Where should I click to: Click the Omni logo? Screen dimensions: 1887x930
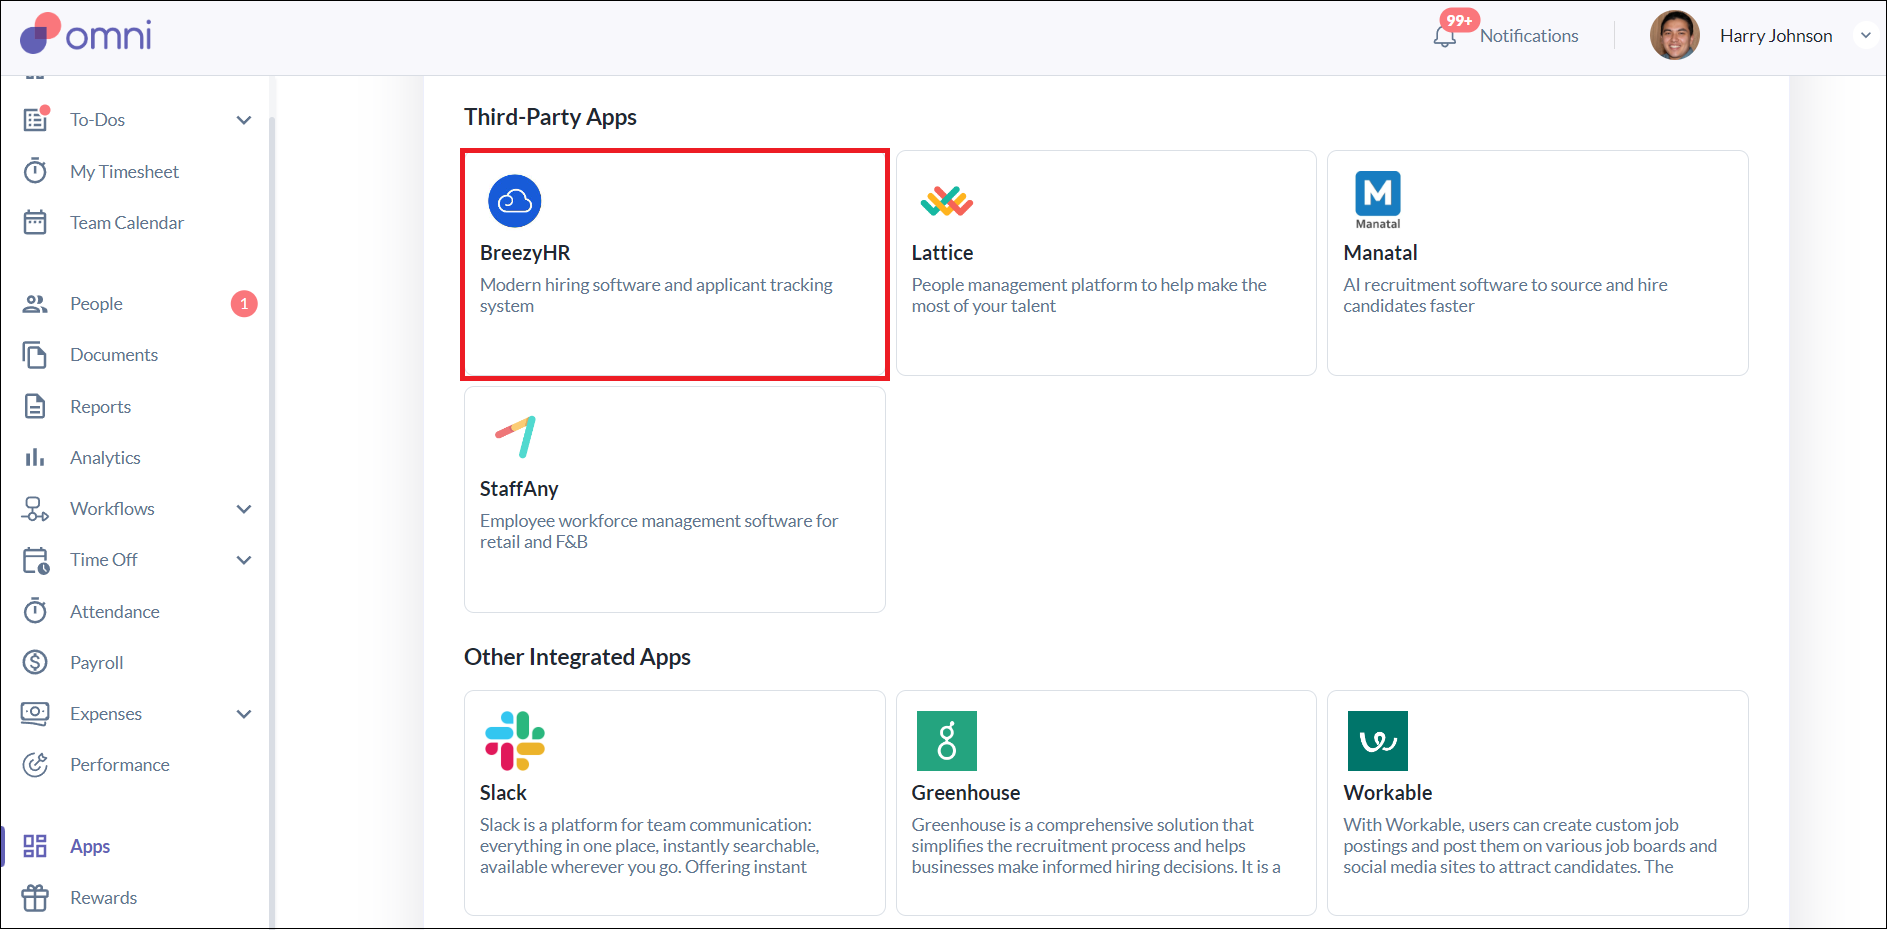[86, 35]
